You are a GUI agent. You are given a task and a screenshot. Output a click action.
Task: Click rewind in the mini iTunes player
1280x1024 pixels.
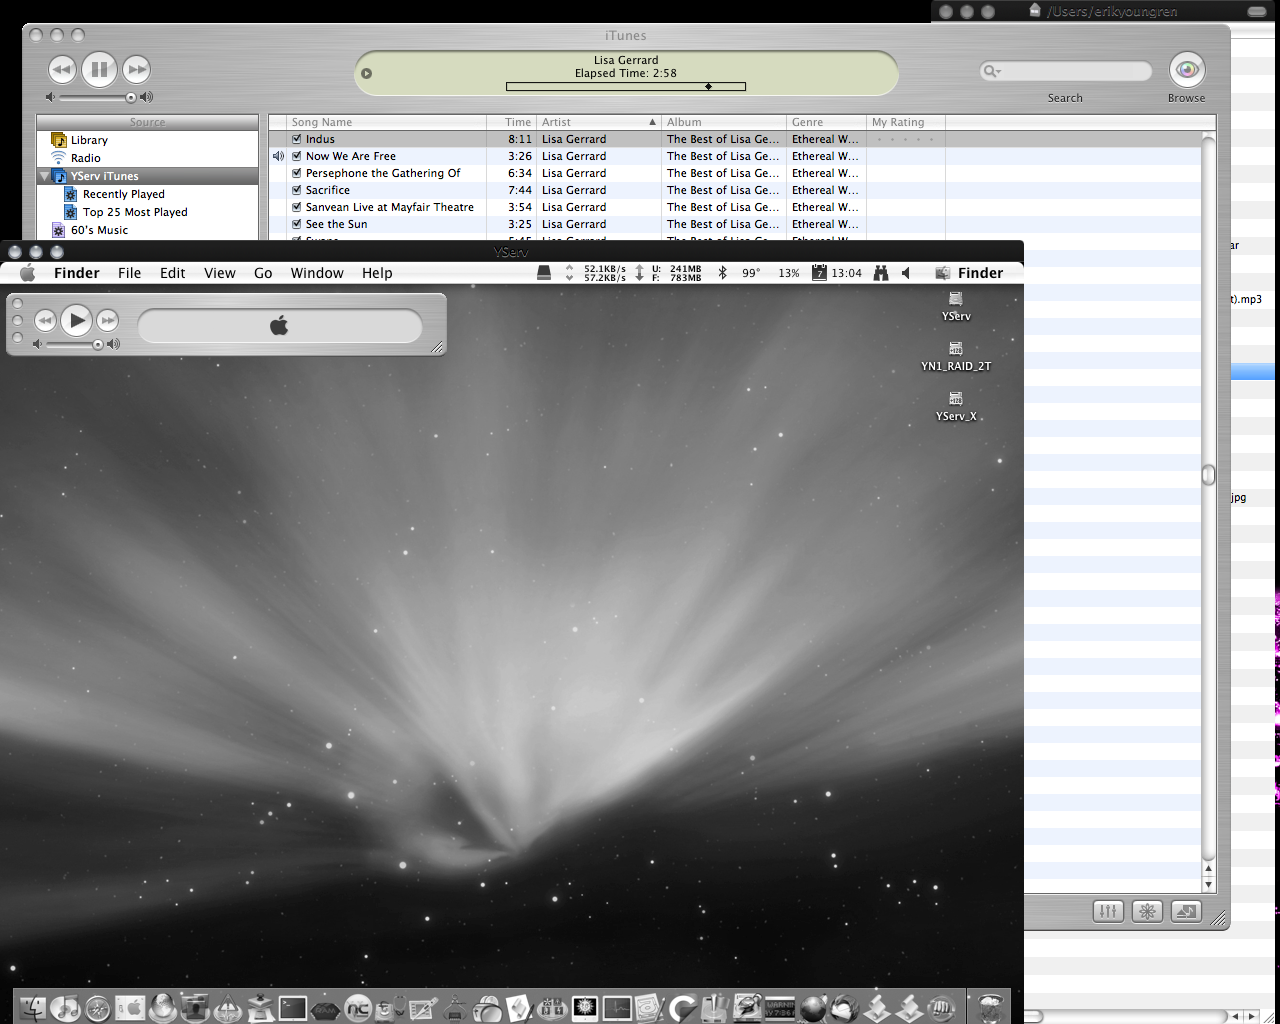coord(45,320)
